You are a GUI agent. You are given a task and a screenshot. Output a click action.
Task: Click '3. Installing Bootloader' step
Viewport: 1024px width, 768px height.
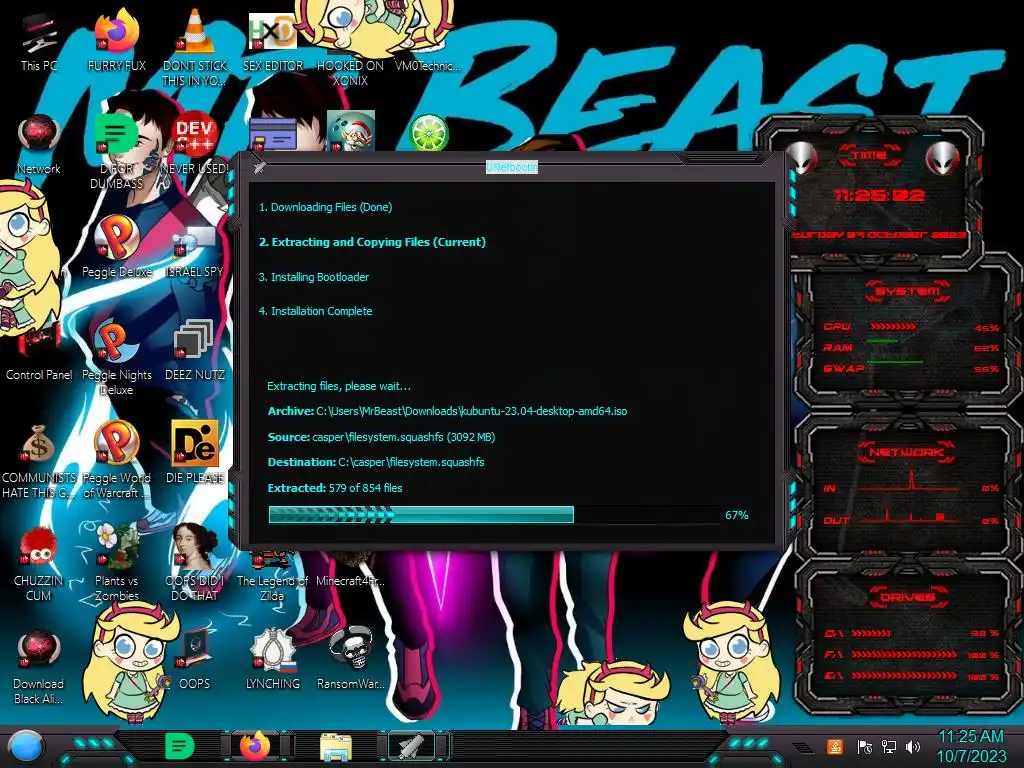click(313, 277)
